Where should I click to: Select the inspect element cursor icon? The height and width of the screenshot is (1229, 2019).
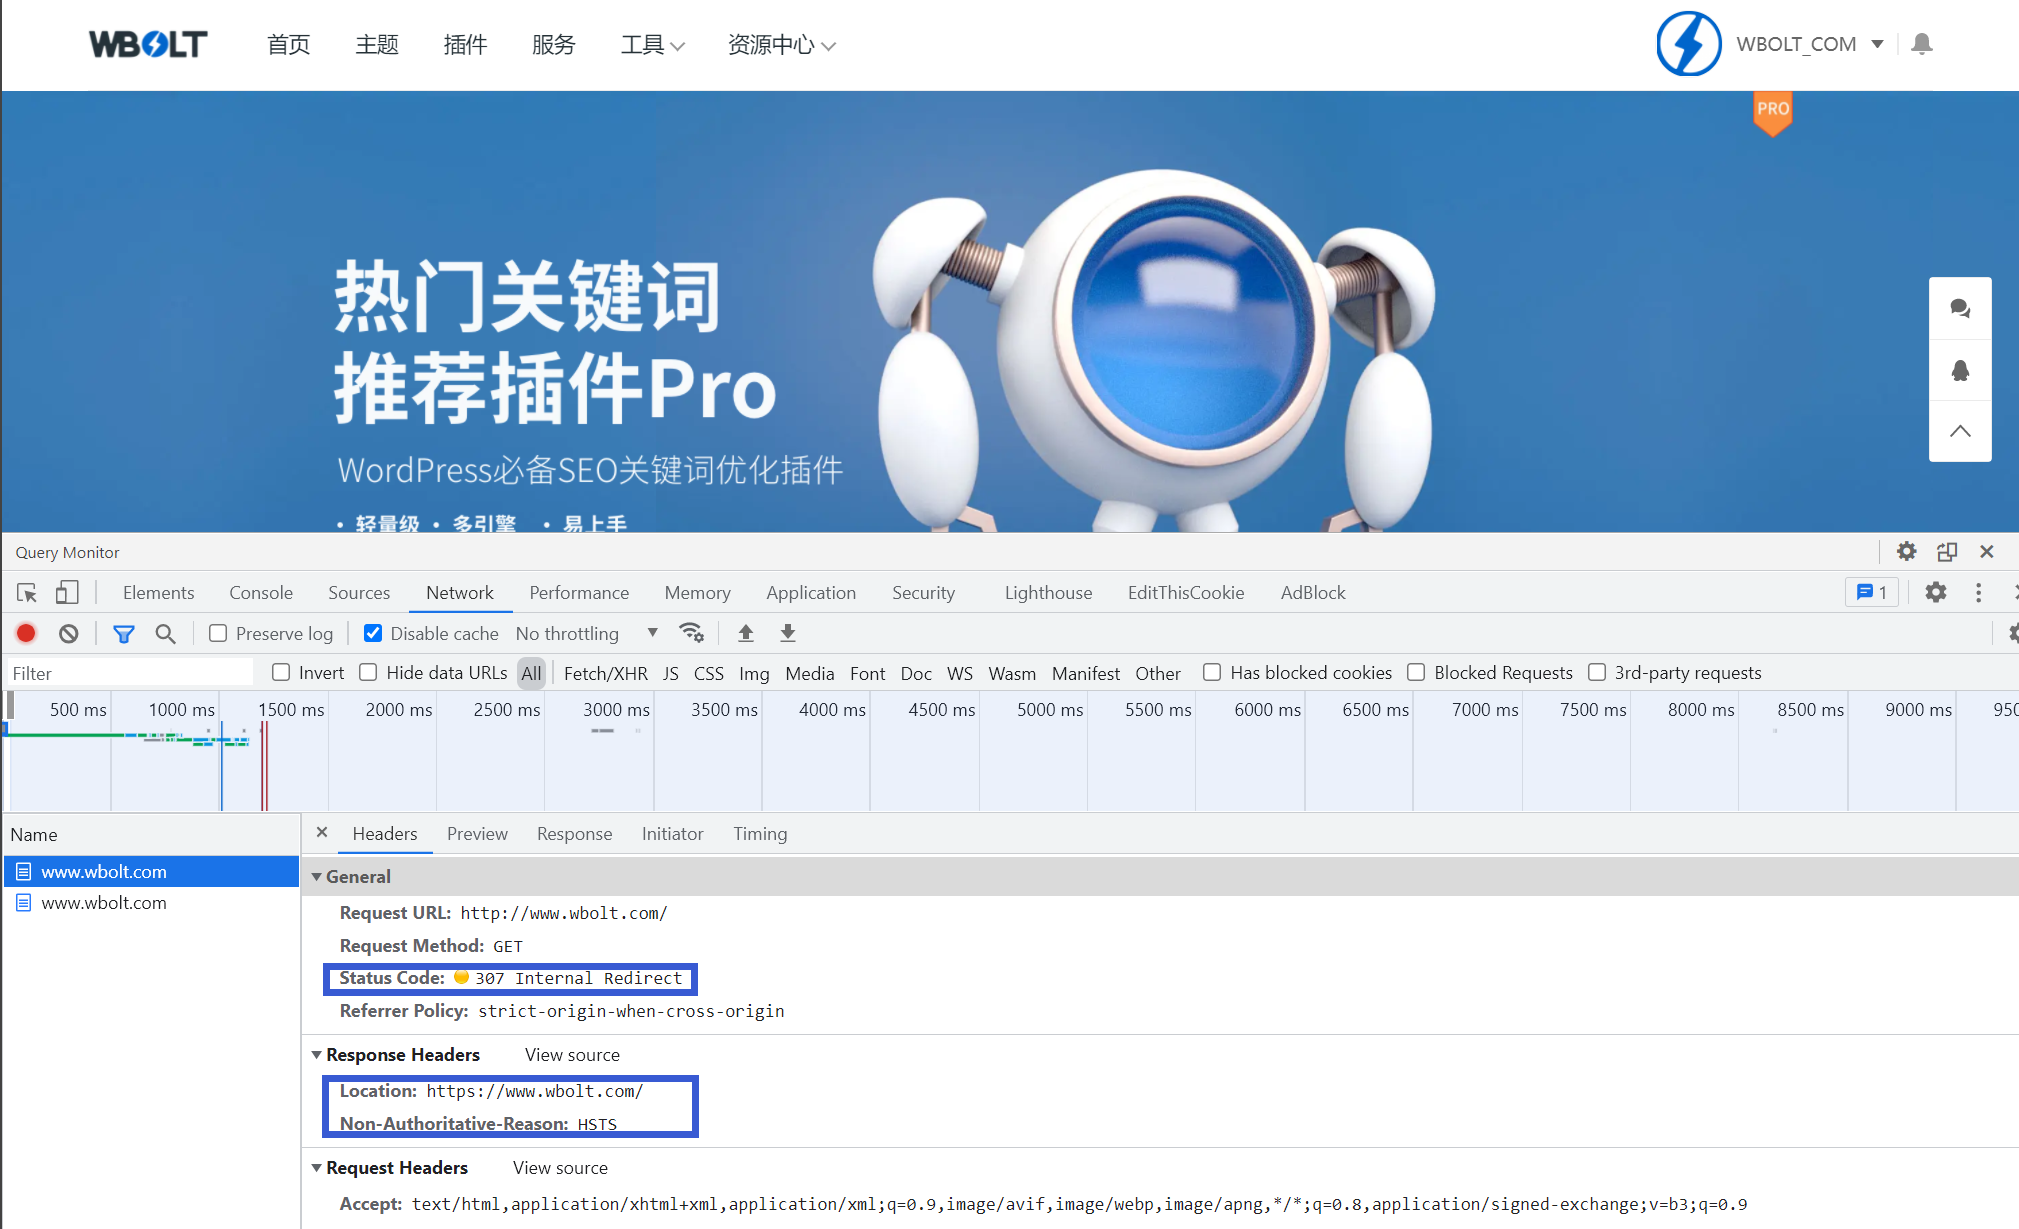(27, 592)
